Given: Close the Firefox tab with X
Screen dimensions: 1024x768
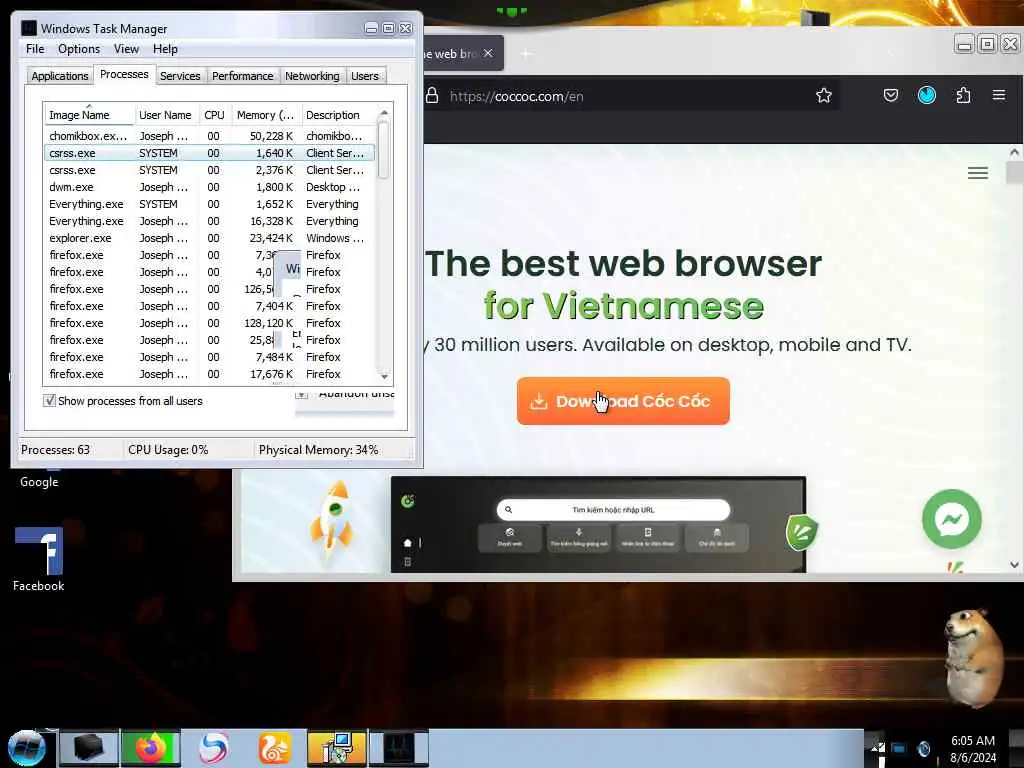Looking at the screenshot, I should point(488,54).
